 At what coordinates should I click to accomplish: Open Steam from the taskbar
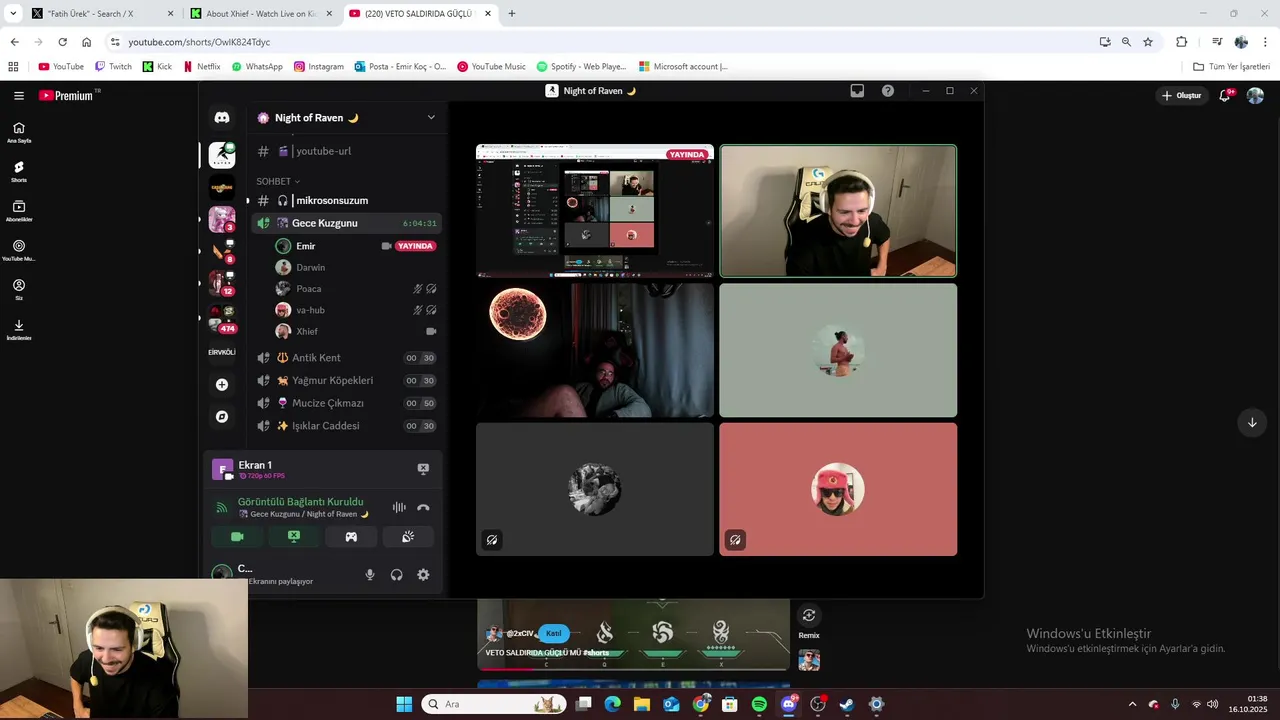pos(847,704)
